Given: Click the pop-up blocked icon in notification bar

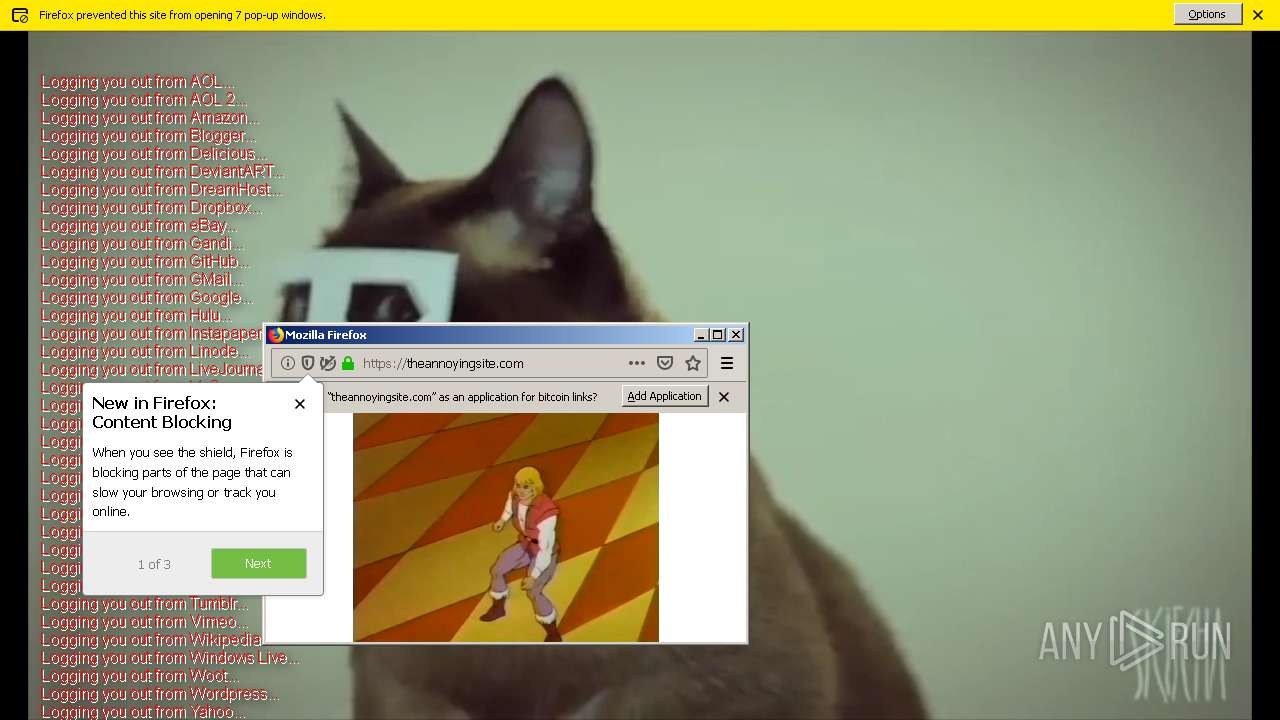Looking at the screenshot, I should pos(19,15).
